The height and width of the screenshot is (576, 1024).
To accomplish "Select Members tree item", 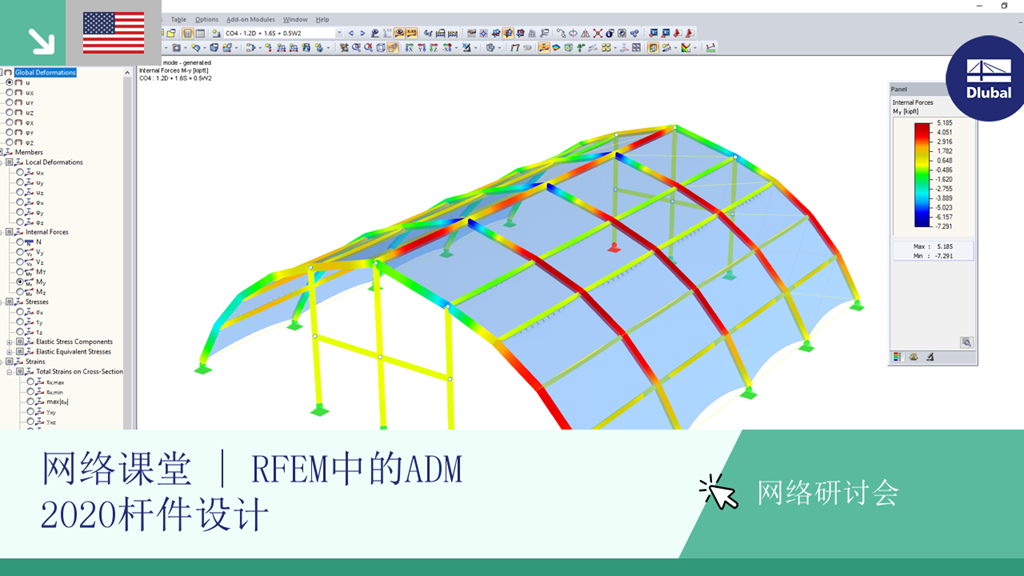I will (29, 152).
